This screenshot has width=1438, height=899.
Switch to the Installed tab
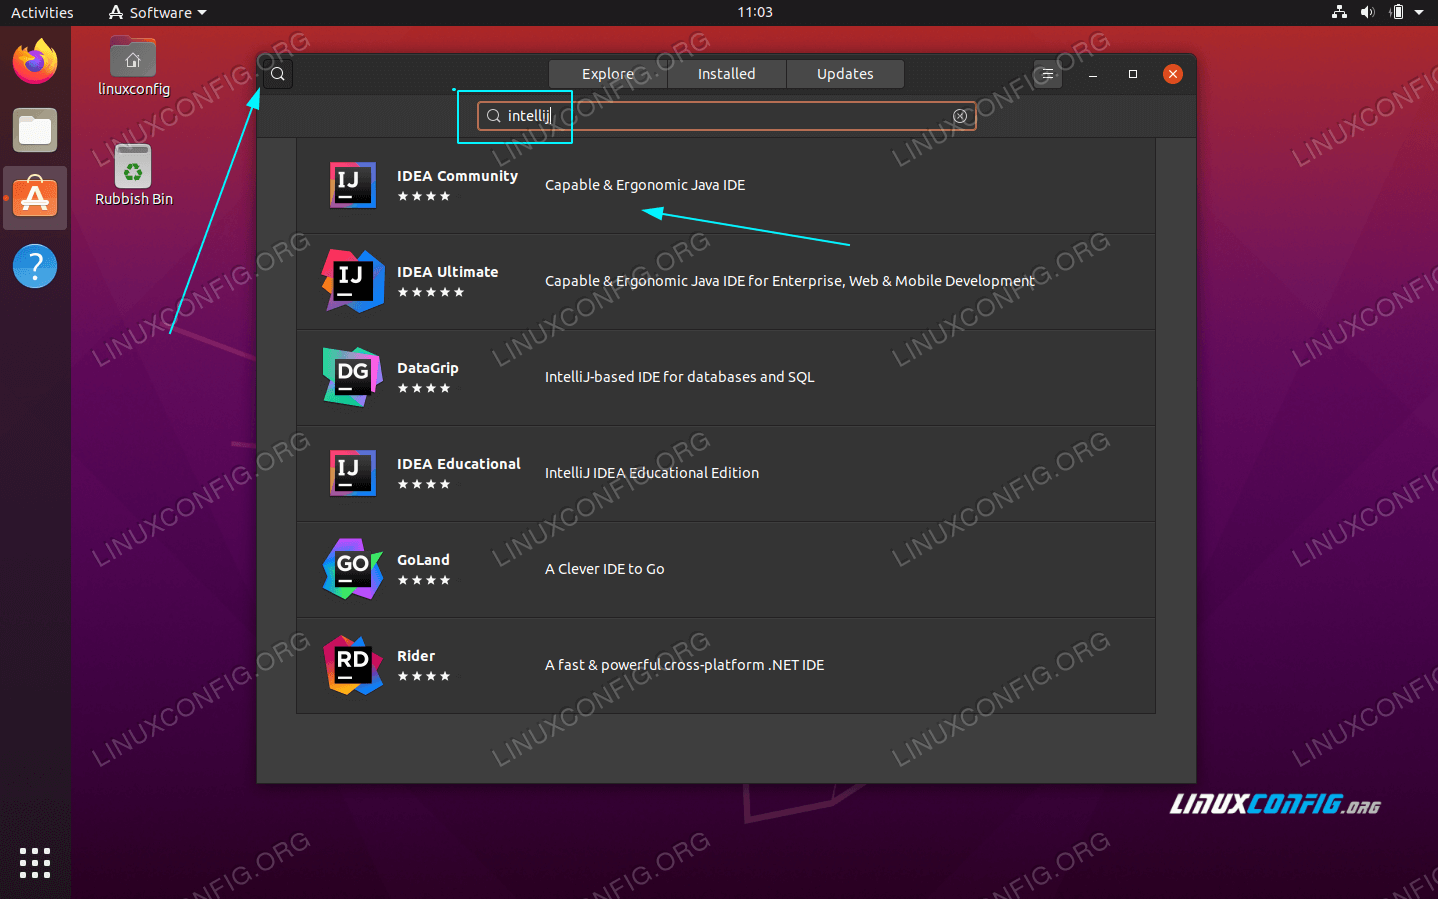727,74
